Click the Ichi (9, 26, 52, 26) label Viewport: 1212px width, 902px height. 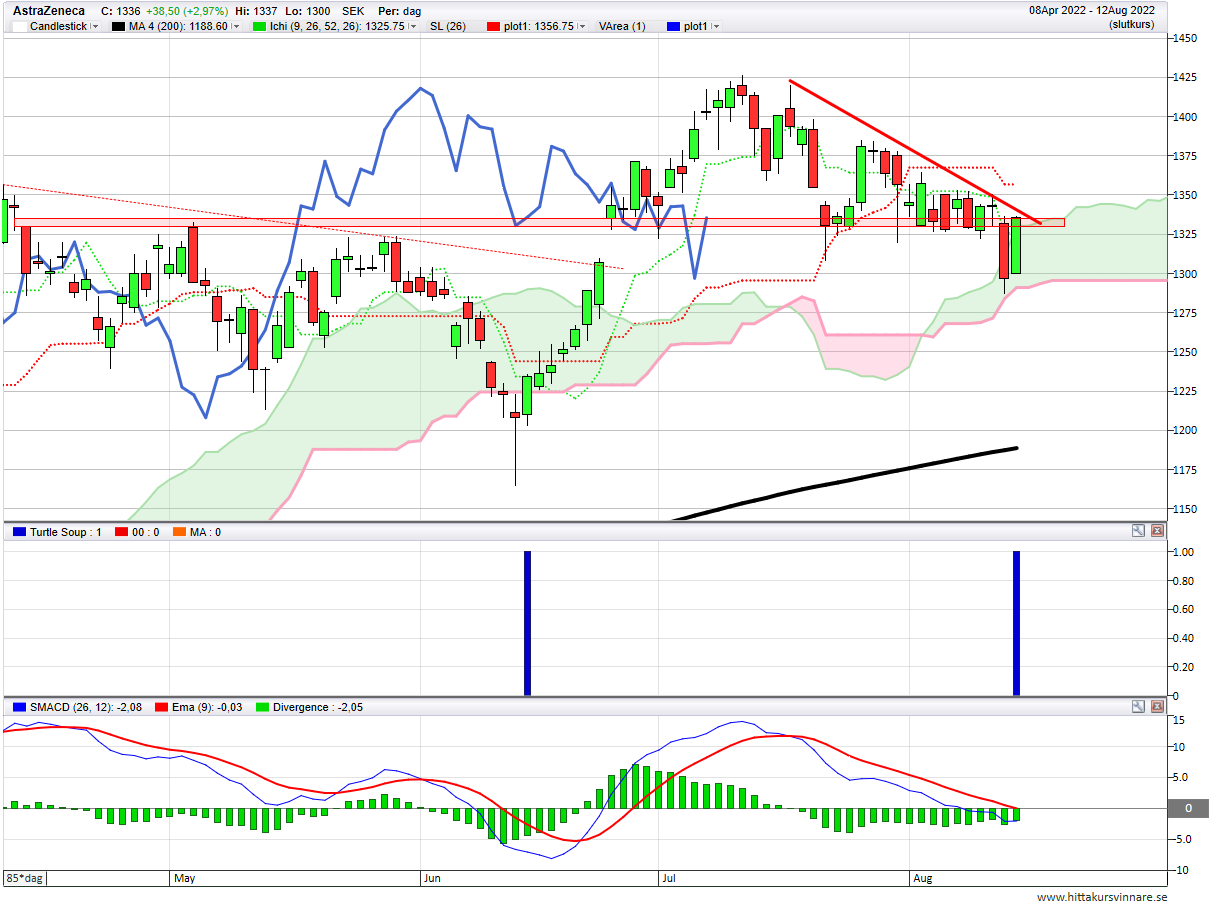tap(337, 27)
